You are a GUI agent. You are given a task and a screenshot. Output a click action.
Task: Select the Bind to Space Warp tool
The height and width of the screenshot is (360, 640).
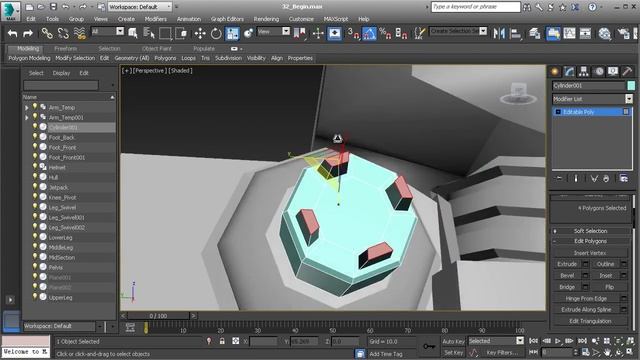pos(80,33)
